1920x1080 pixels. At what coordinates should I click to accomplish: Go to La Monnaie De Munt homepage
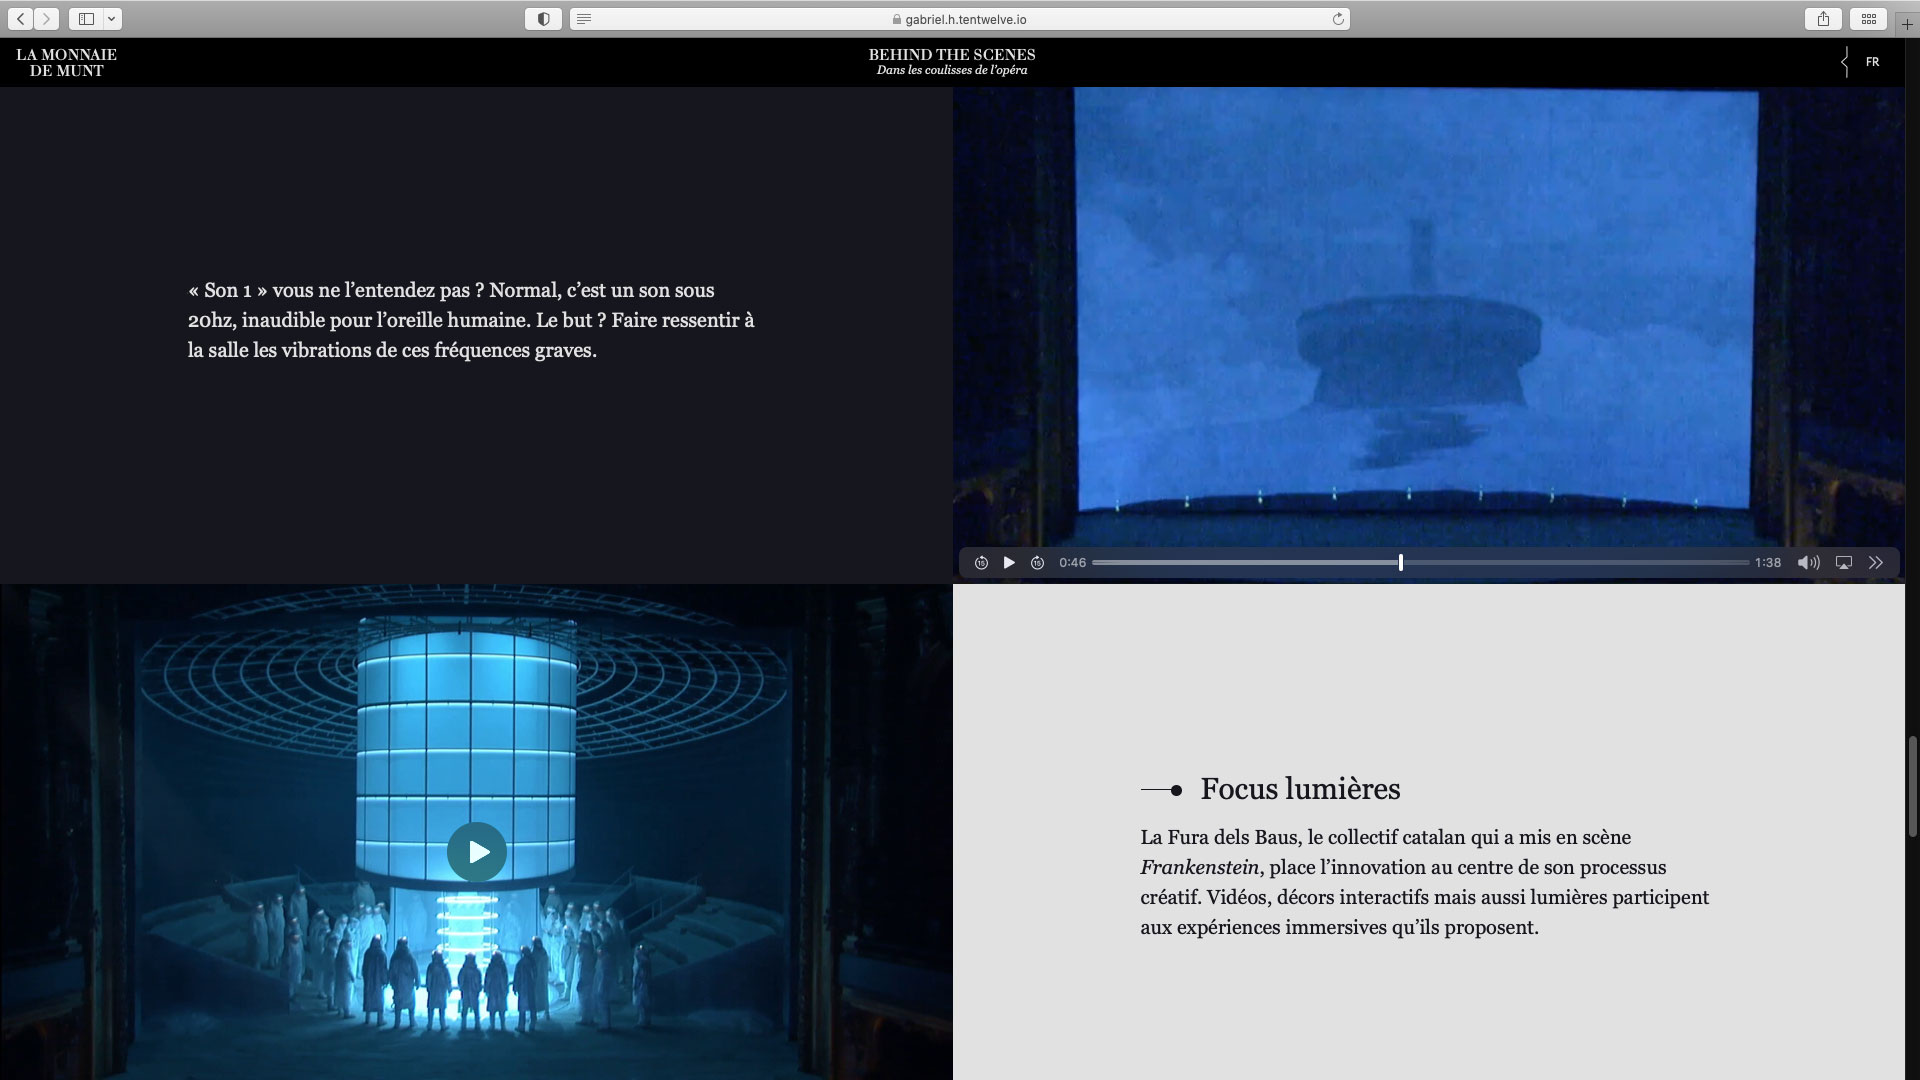(x=66, y=62)
